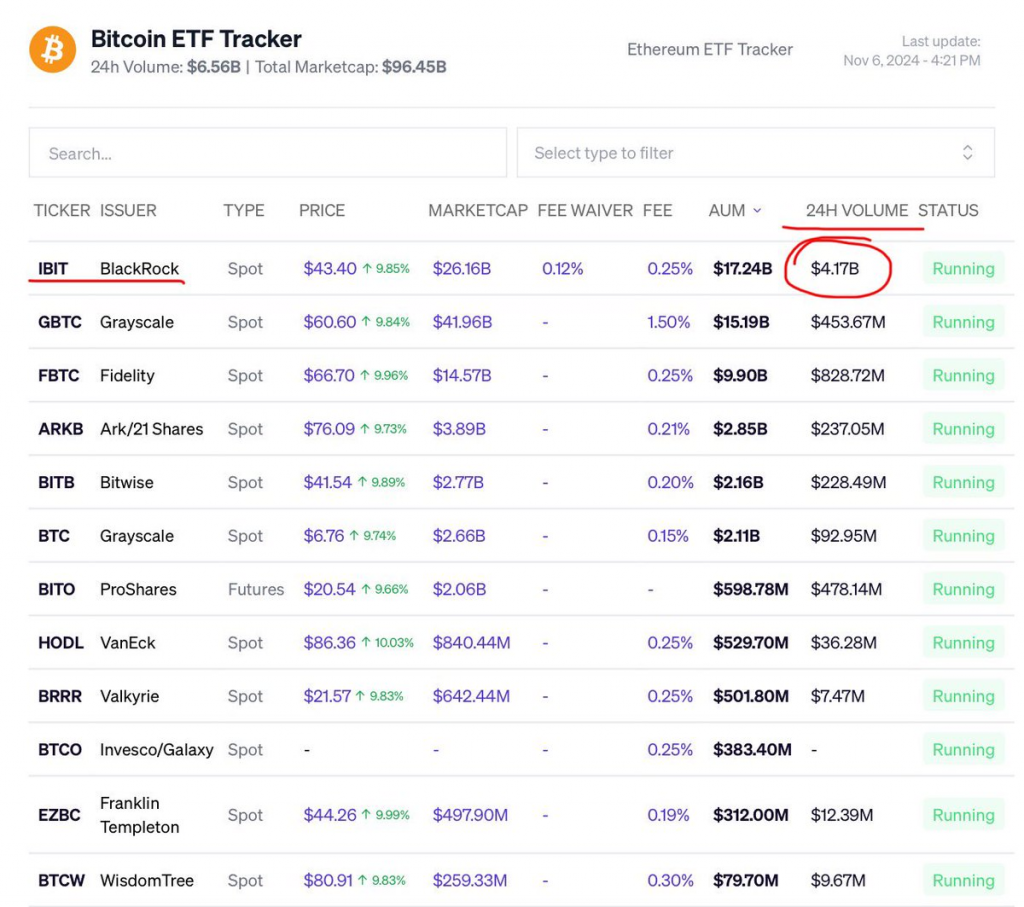This screenshot has height=907, width=1024.
Task: Click the orange Bitcoin logo icon
Action: point(53,50)
